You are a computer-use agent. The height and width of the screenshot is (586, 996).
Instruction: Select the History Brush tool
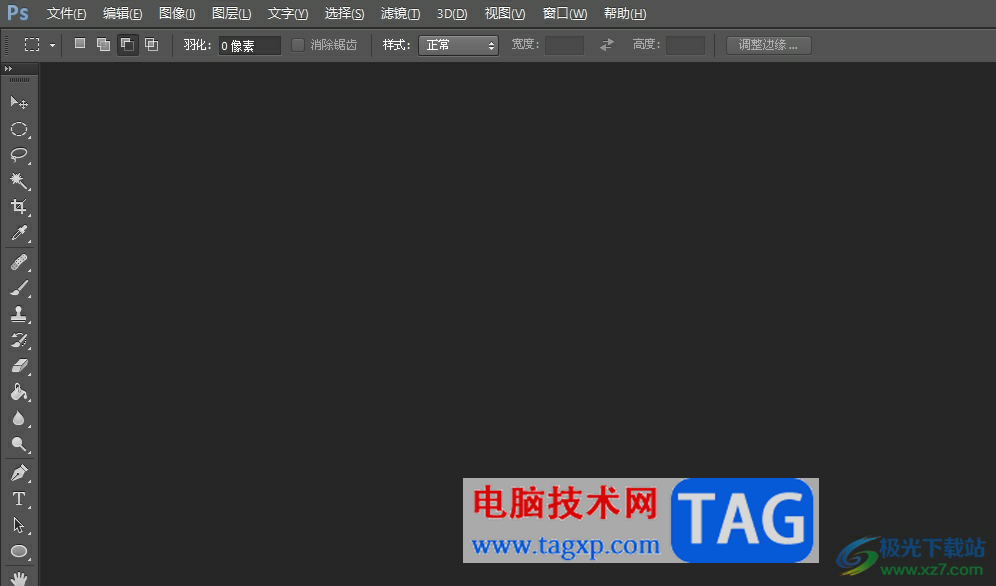(19, 340)
